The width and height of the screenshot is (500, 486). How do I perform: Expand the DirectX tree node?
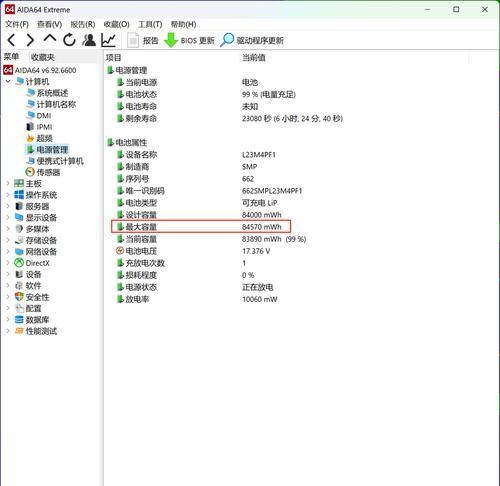(x=8, y=263)
